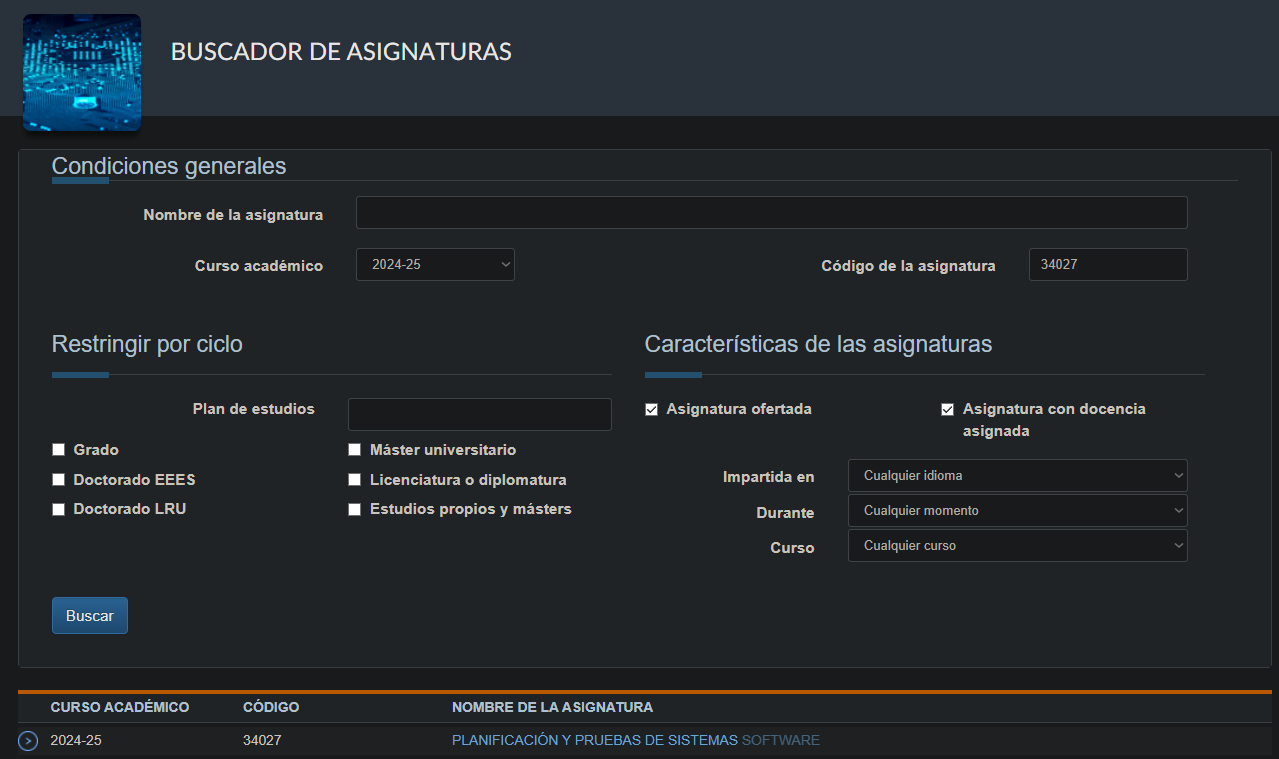Screen dimensions: 1279x759
Task: Check the Grado checkbox
Action: pyautogui.click(x=59, y=450)
